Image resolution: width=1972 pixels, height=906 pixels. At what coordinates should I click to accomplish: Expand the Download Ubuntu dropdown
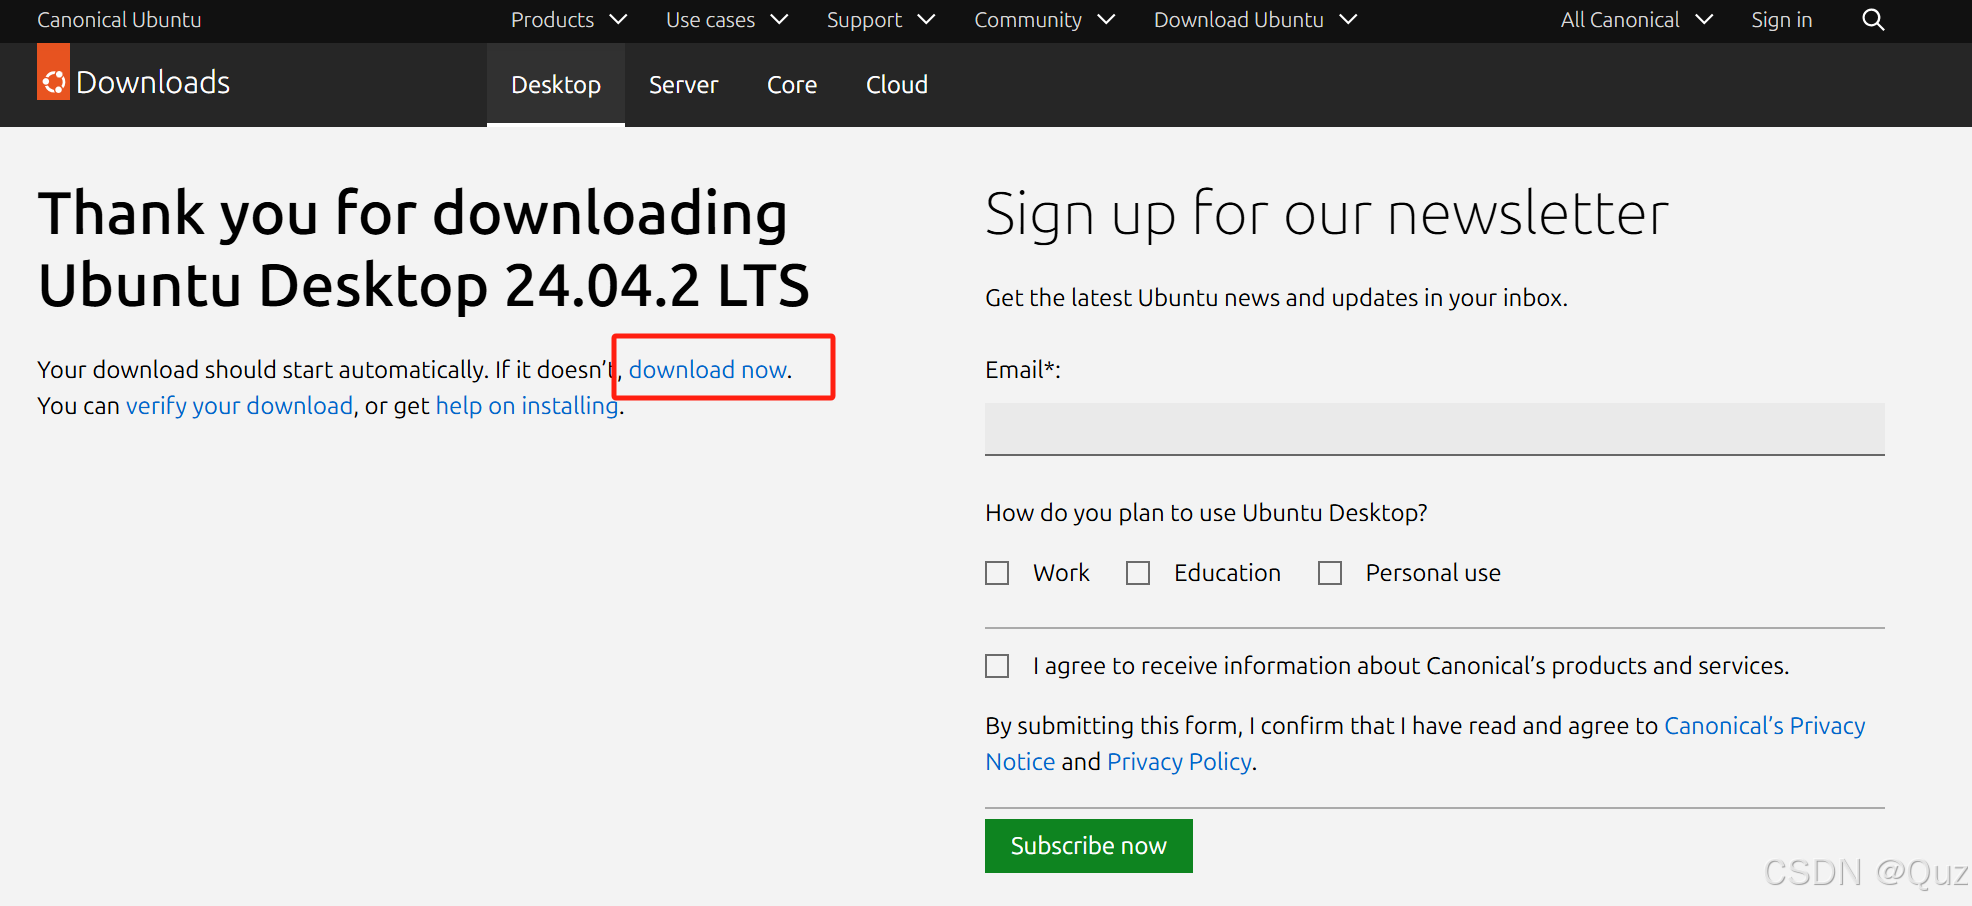tap(1255, 20)
